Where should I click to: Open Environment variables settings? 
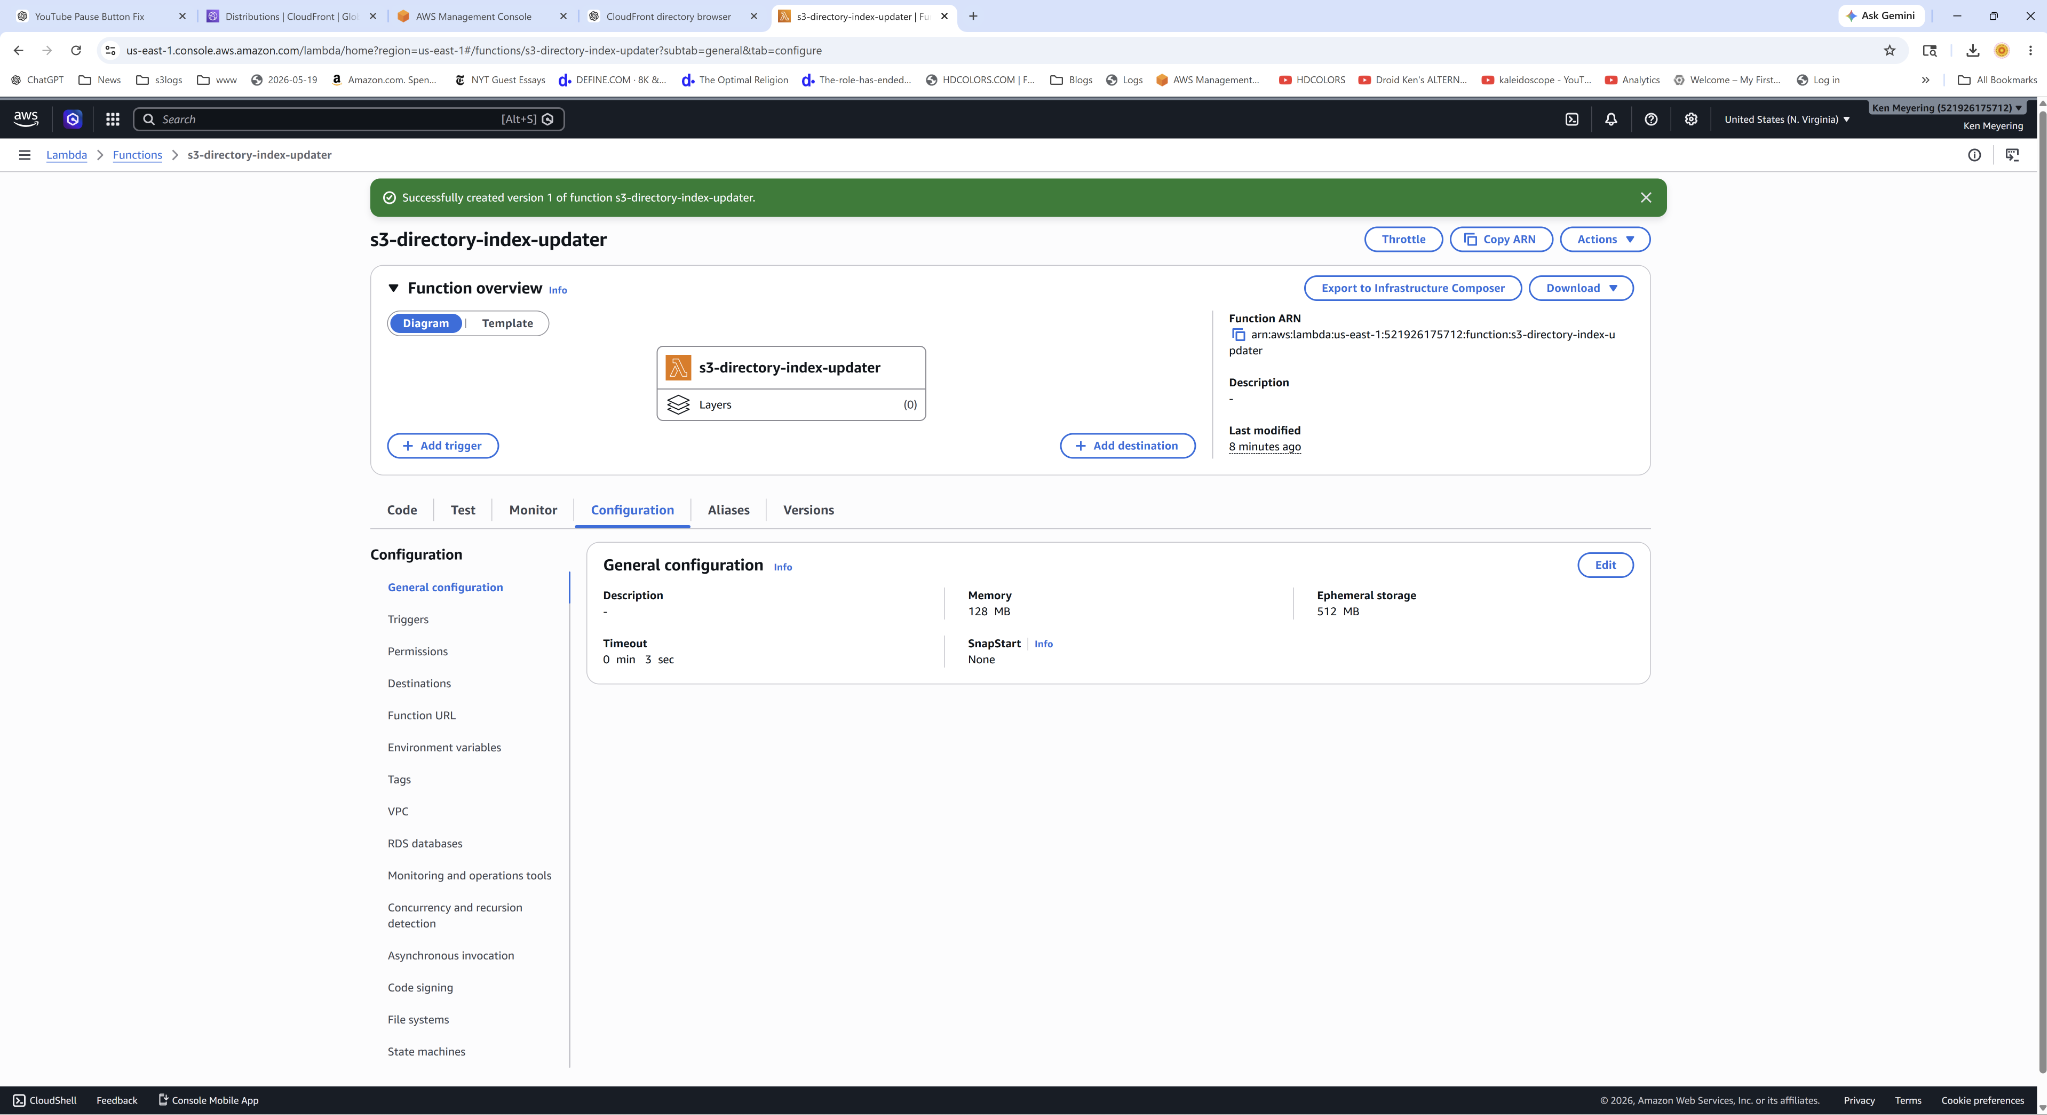[445, 747]
